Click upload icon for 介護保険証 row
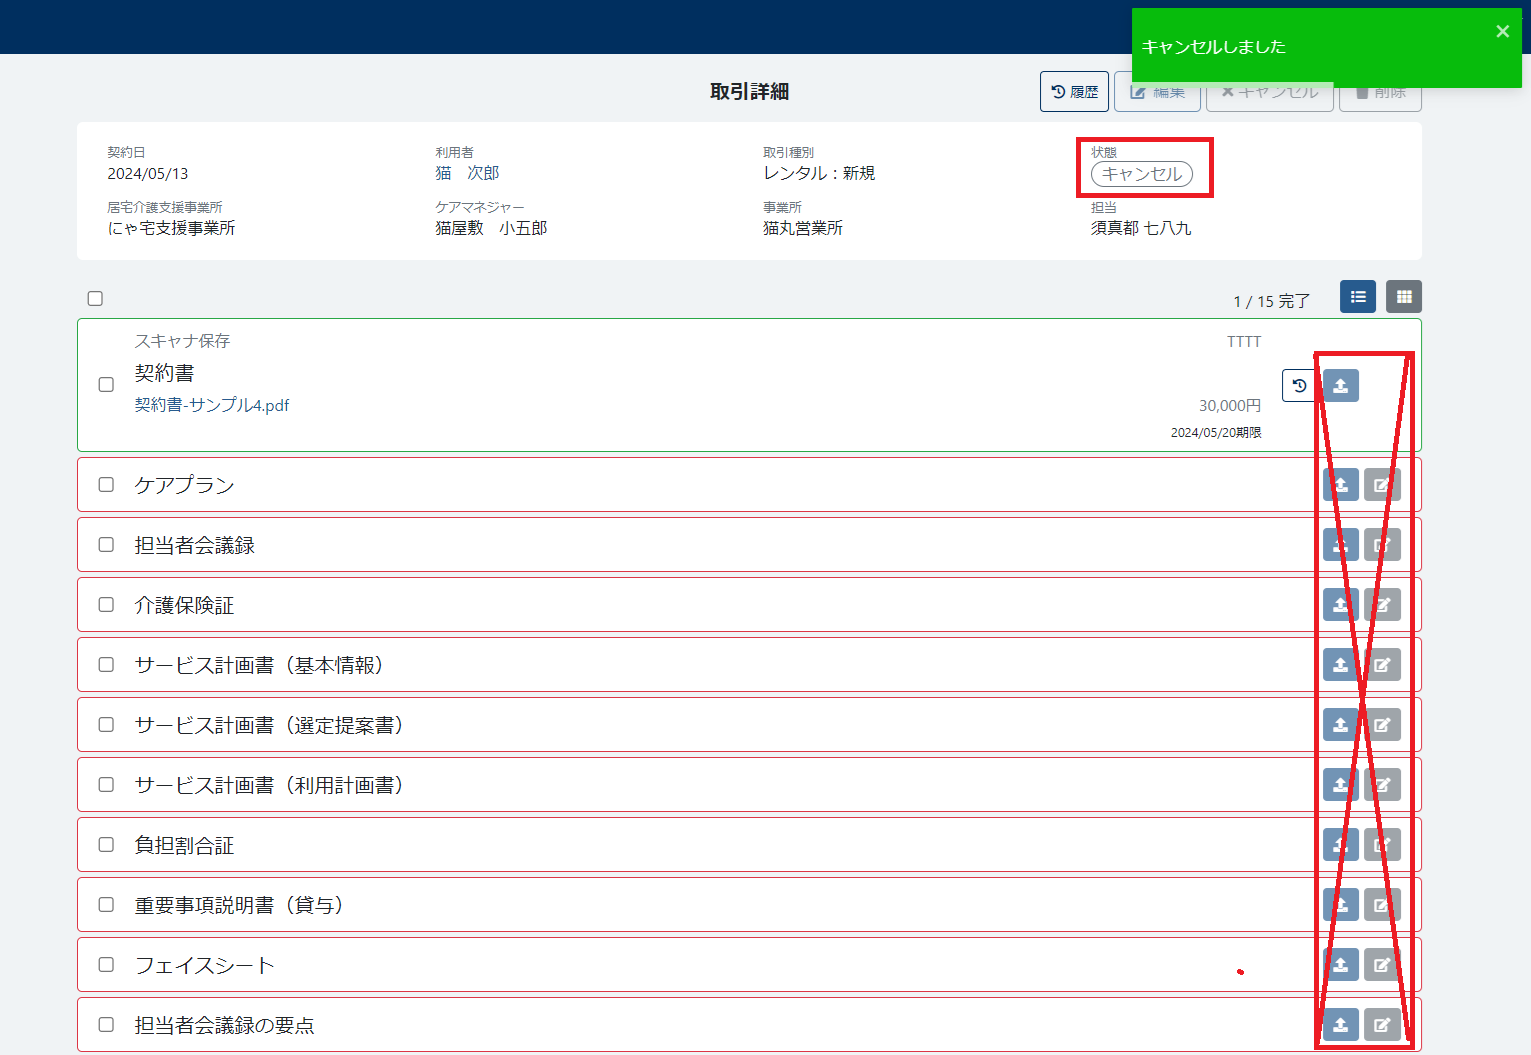The height and width of the screenshot is (1055, 1531). (x=1340, y=605)
